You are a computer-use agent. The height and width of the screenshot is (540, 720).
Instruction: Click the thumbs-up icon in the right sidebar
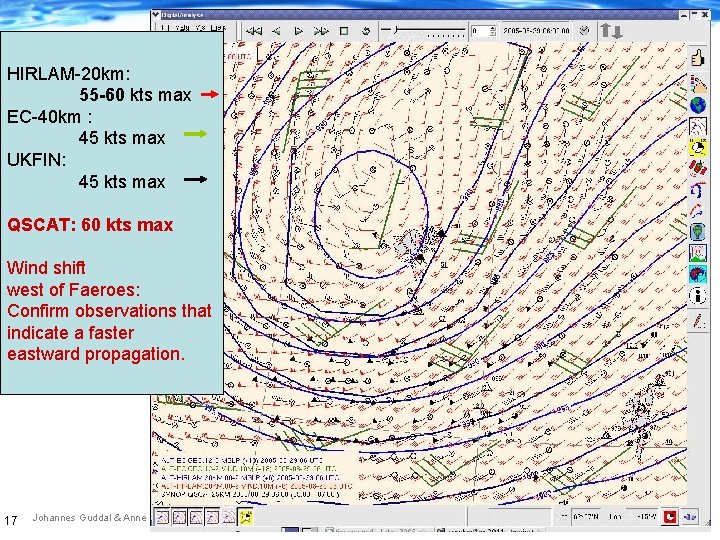click(698, 58)
